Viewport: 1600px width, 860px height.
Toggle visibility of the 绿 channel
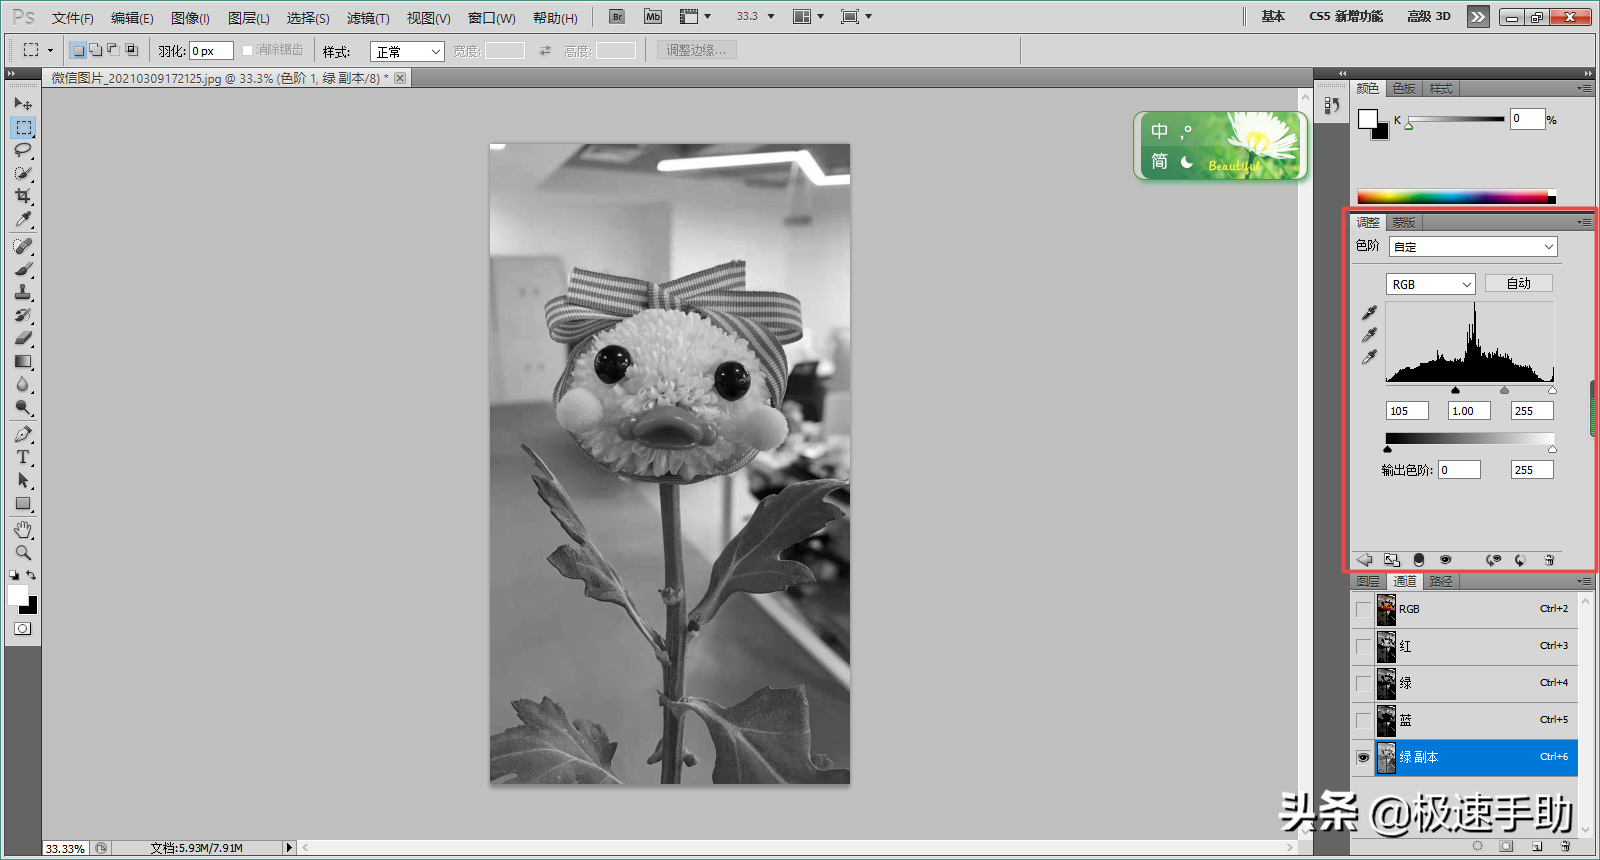coord(1363,683)
